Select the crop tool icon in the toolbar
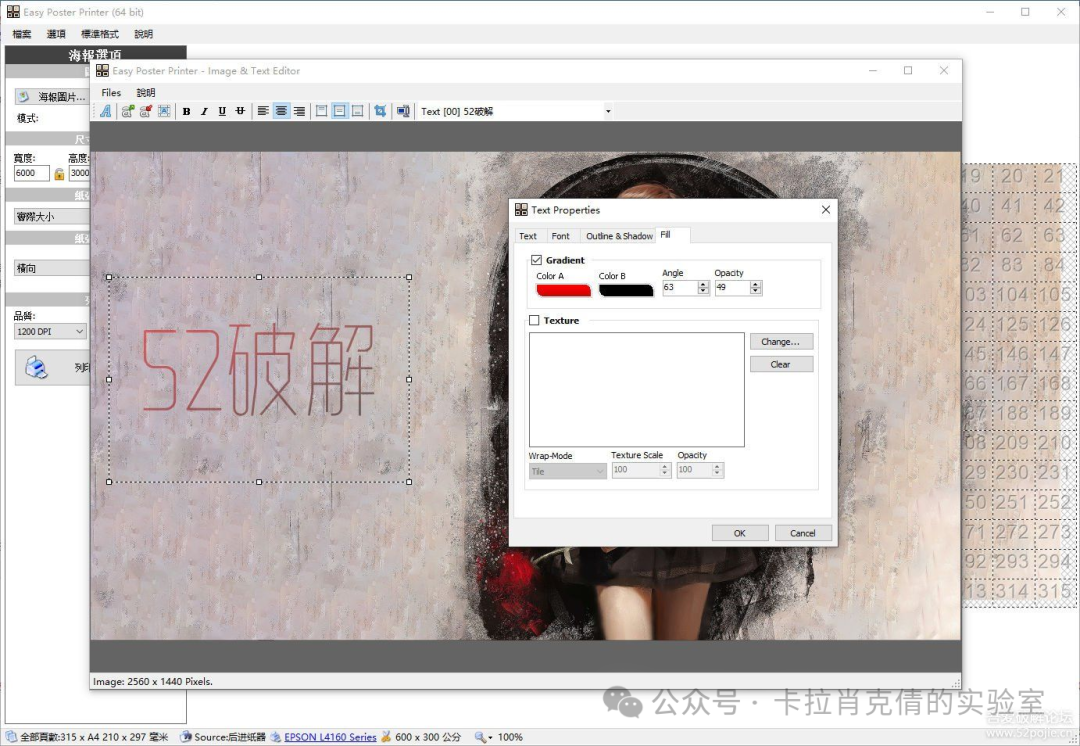Image resolution: width=1080 pixels, height=746 pixels. click(x=379, y=111)
